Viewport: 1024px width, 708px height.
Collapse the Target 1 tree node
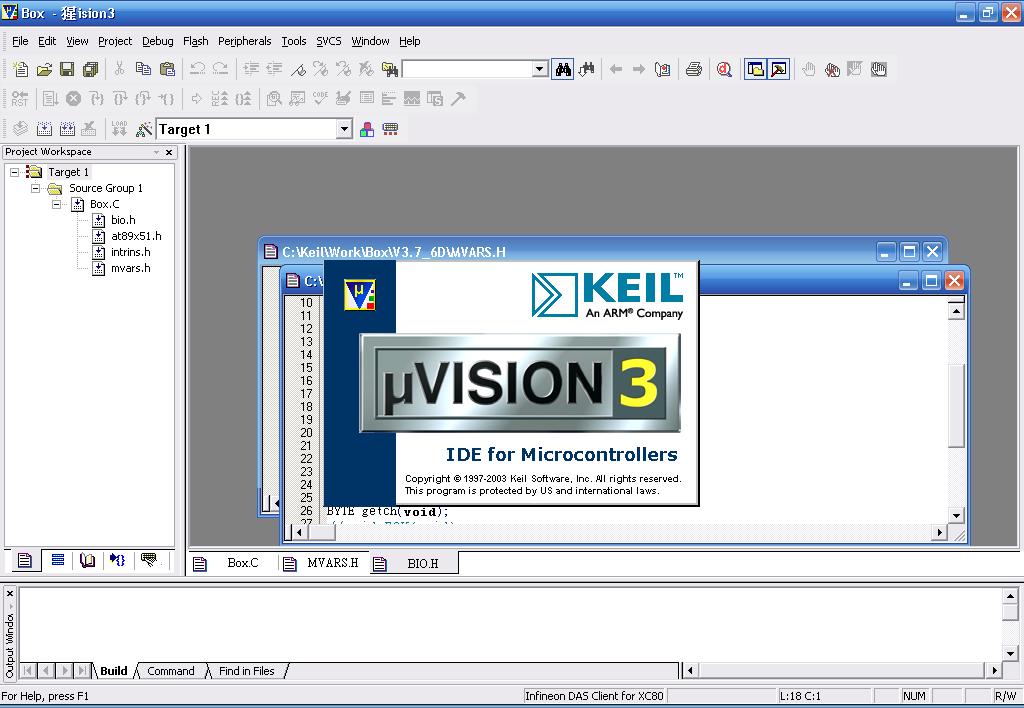pyautogui.click(x=14, y=172)
